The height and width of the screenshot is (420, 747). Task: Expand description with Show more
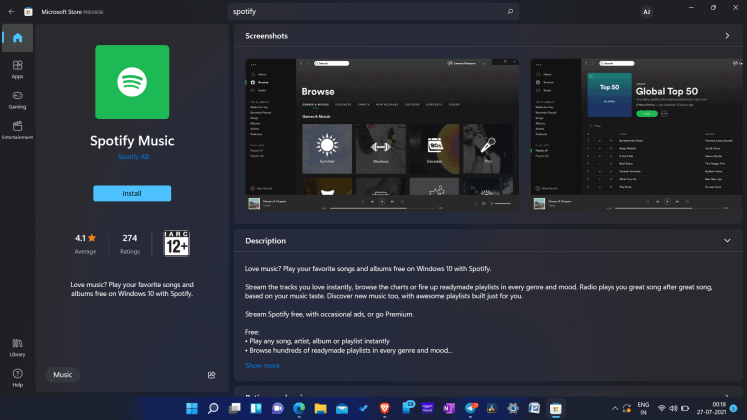click(262, 365)
